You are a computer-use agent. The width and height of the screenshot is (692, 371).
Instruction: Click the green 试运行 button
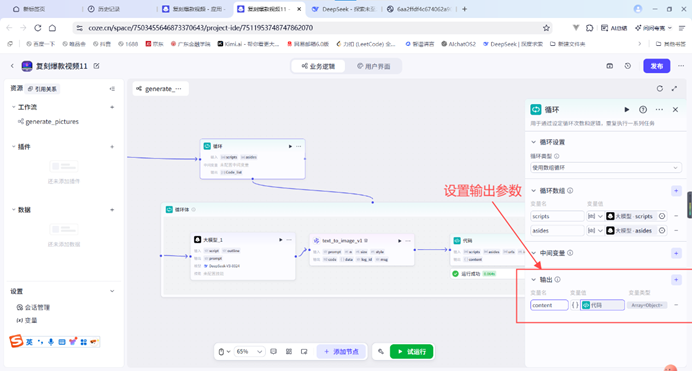tap(411, 352)
